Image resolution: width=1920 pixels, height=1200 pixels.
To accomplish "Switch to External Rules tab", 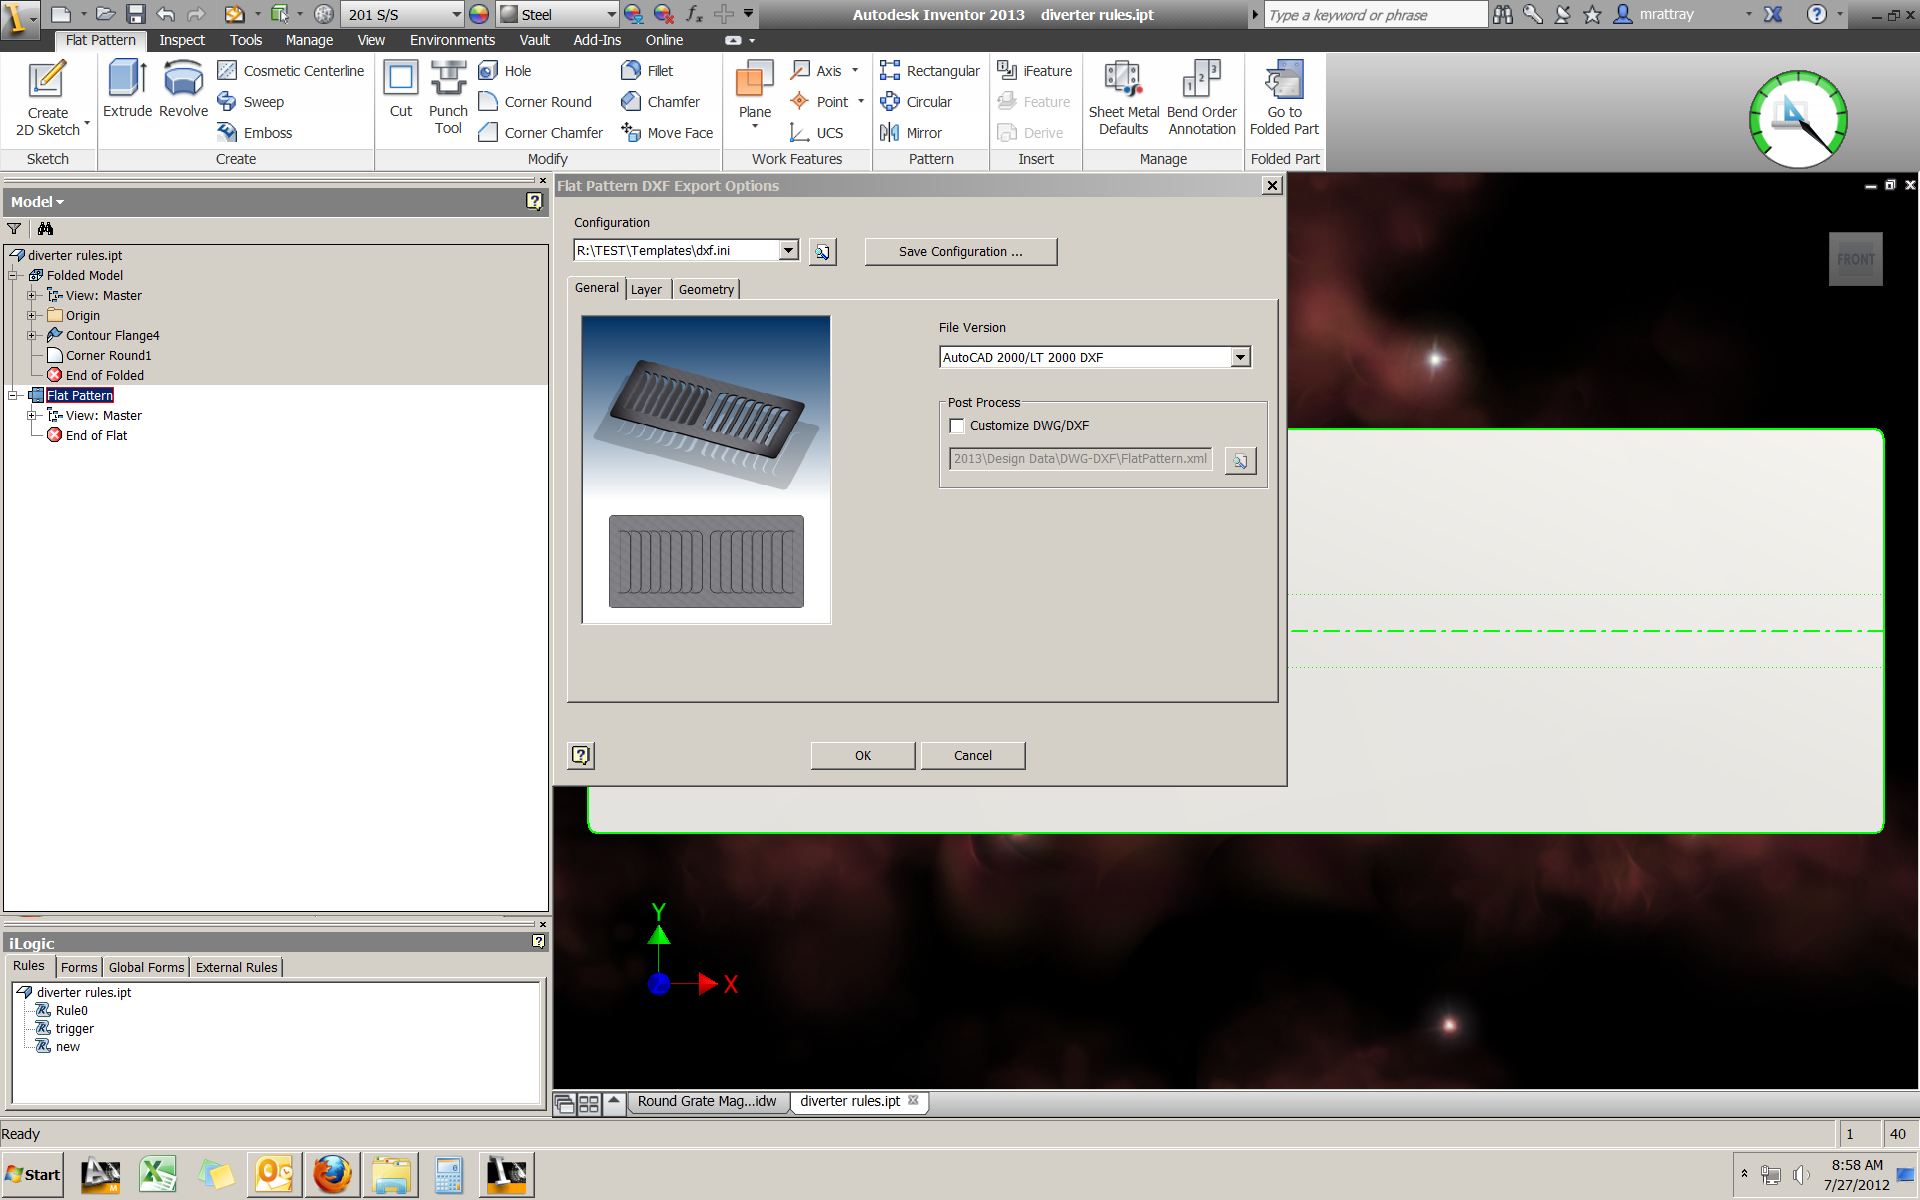I will point(236,967).
